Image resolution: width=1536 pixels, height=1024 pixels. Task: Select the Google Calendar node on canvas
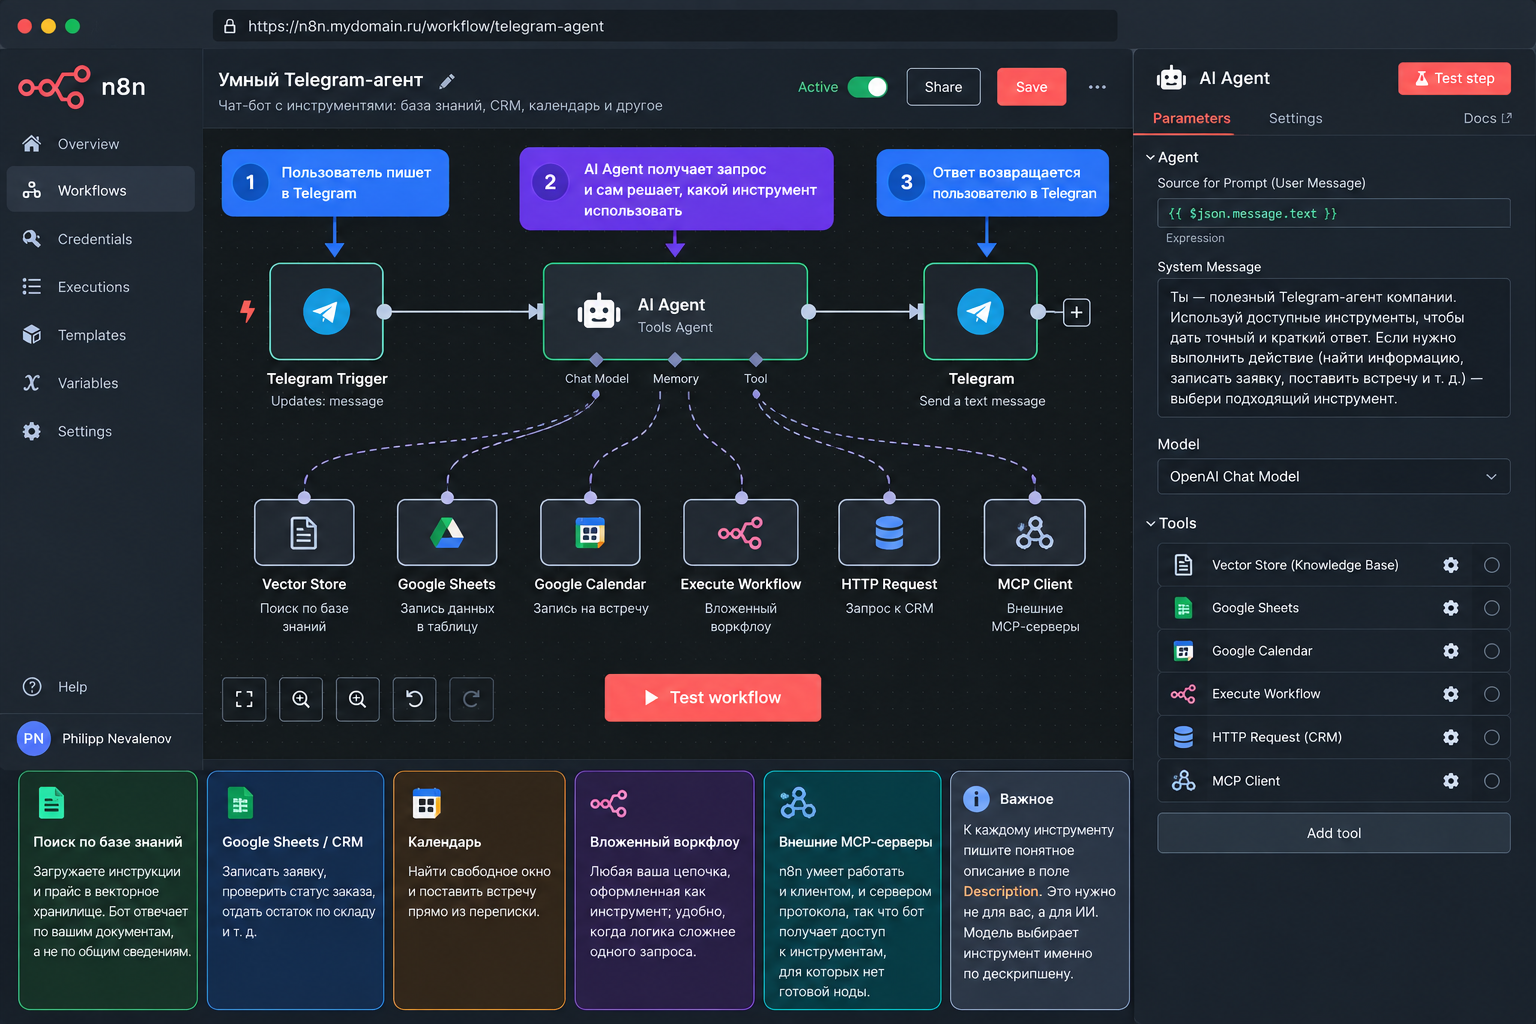[590, 533]
